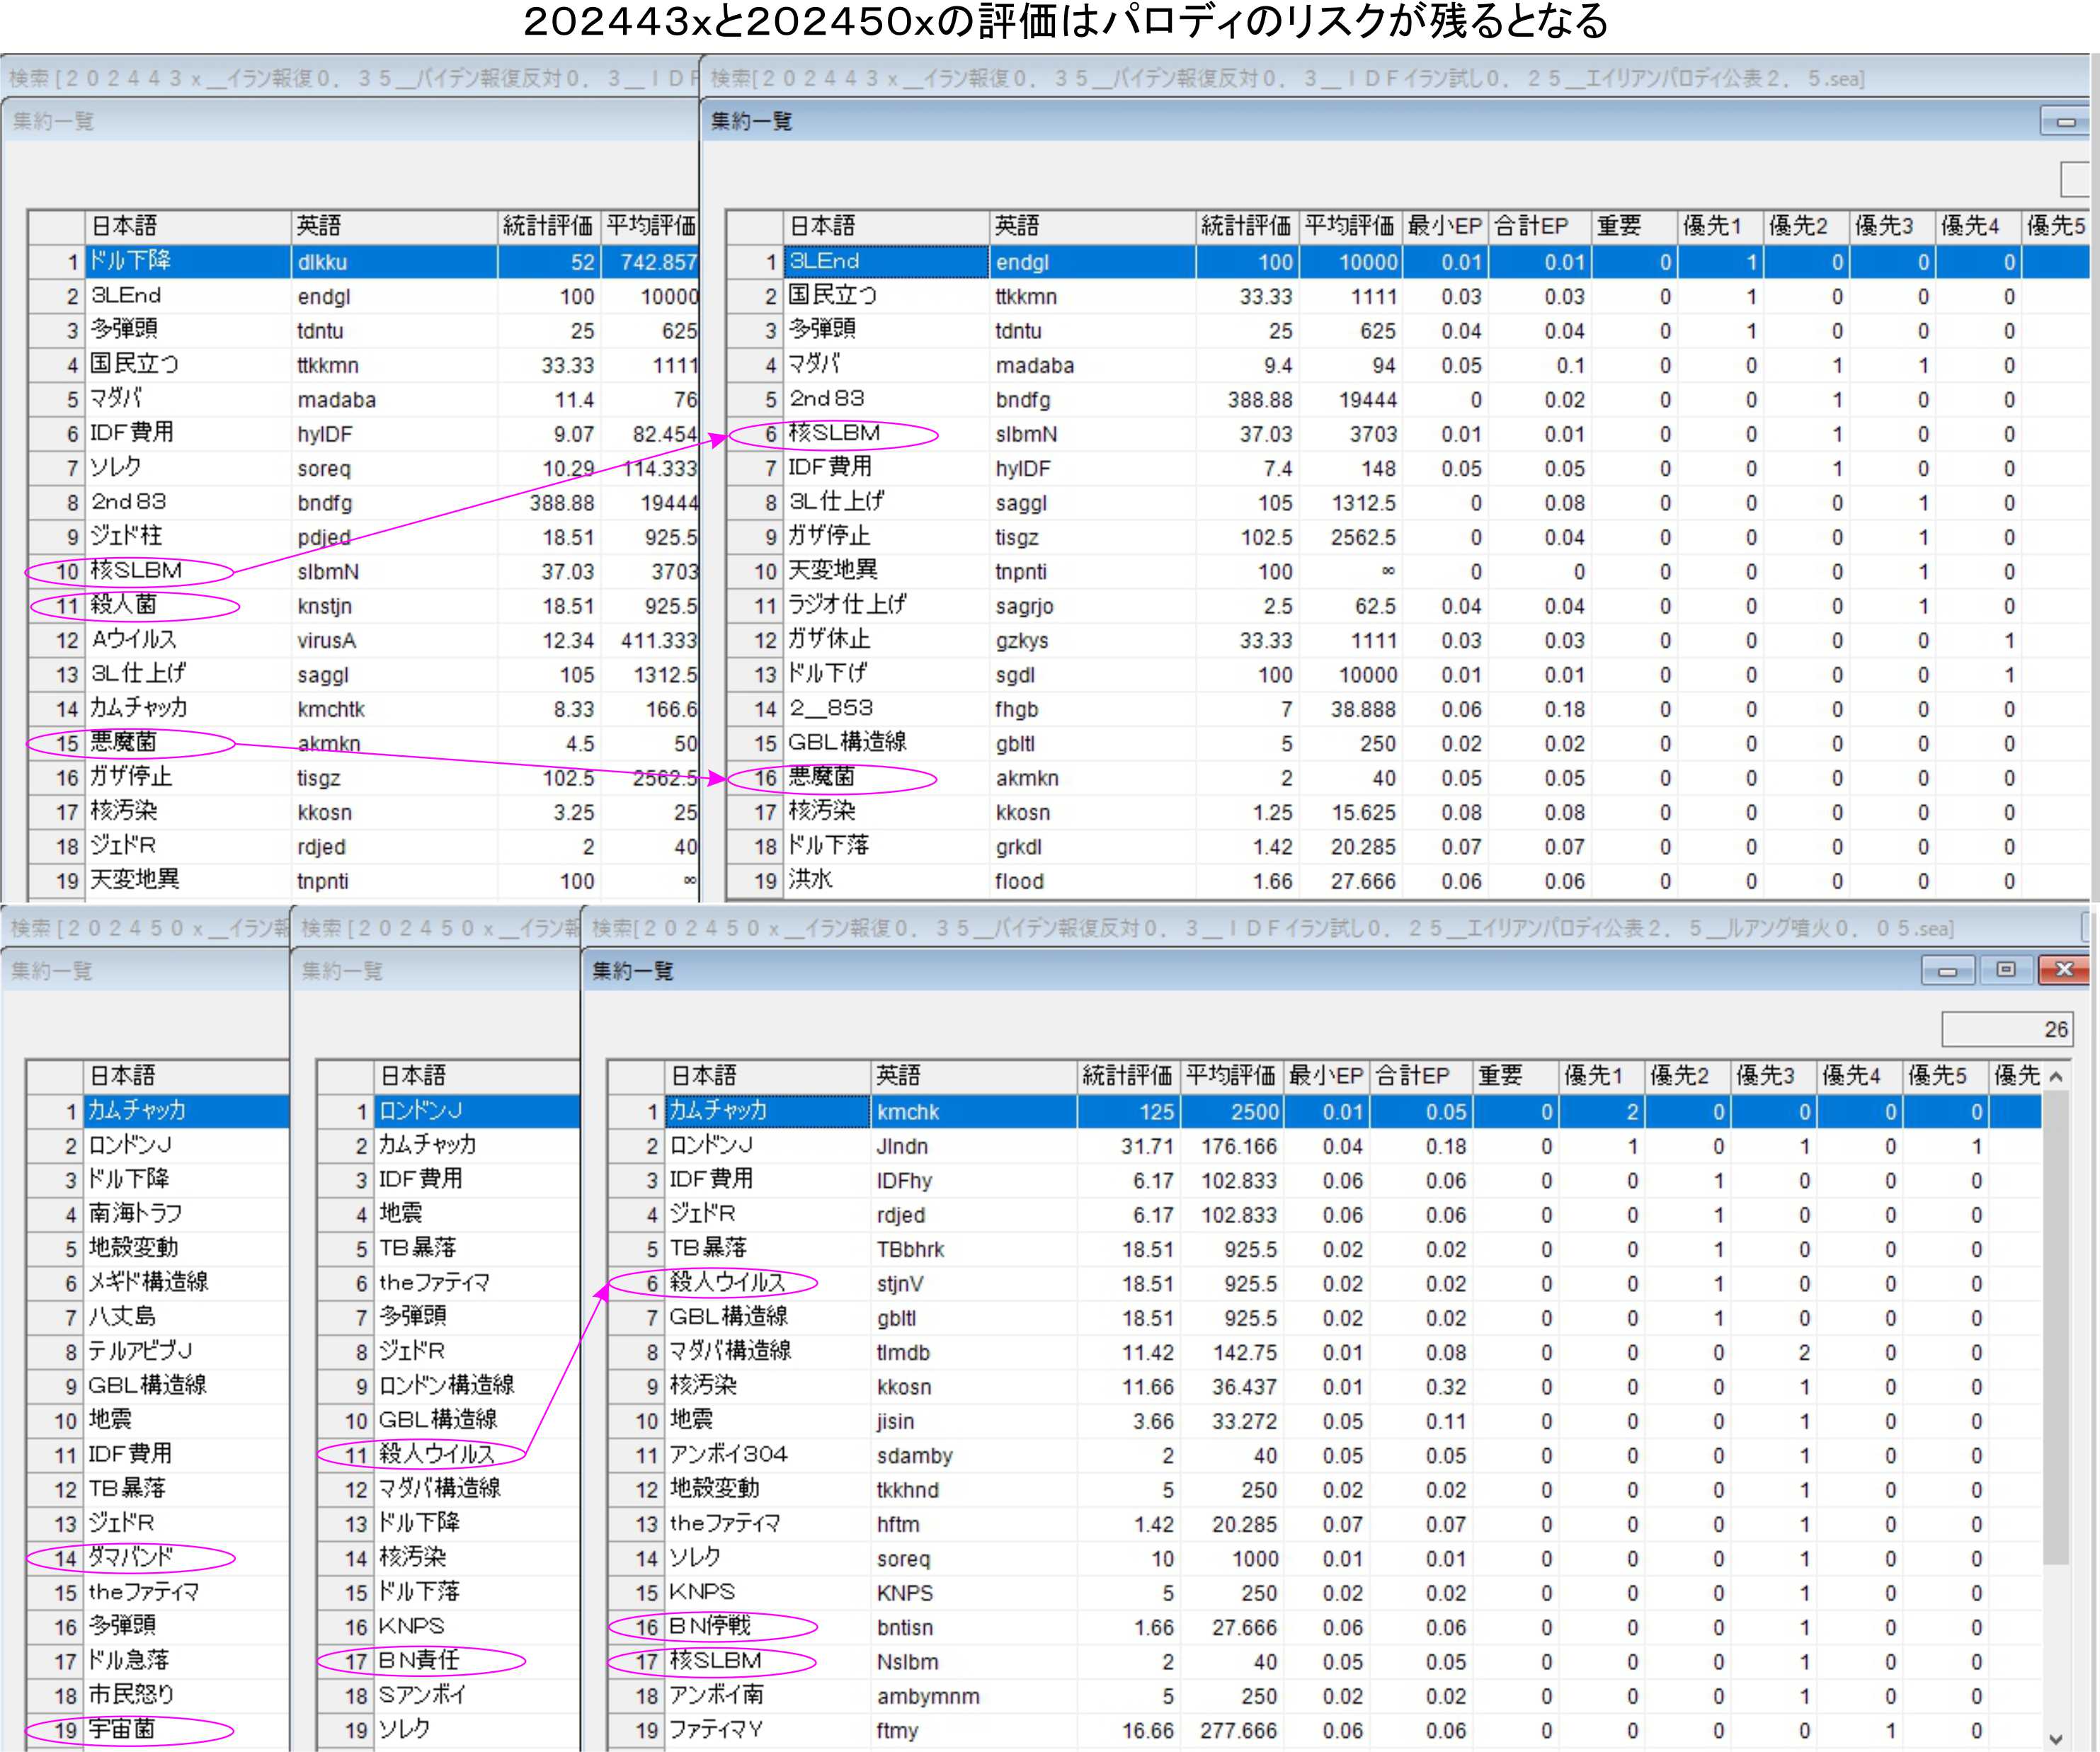Minimize the 202443x 集約一覧 window on the right
This screenshot has height=1752, width=2100.
point(2066,121)
